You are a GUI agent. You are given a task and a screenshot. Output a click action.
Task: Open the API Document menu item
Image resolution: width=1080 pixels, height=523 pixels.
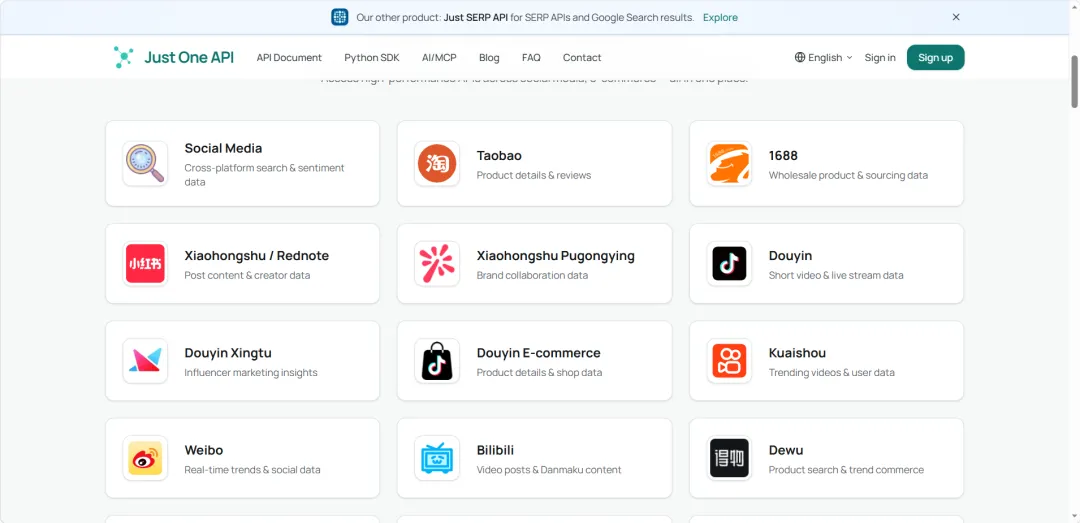[x=289, y=57]
